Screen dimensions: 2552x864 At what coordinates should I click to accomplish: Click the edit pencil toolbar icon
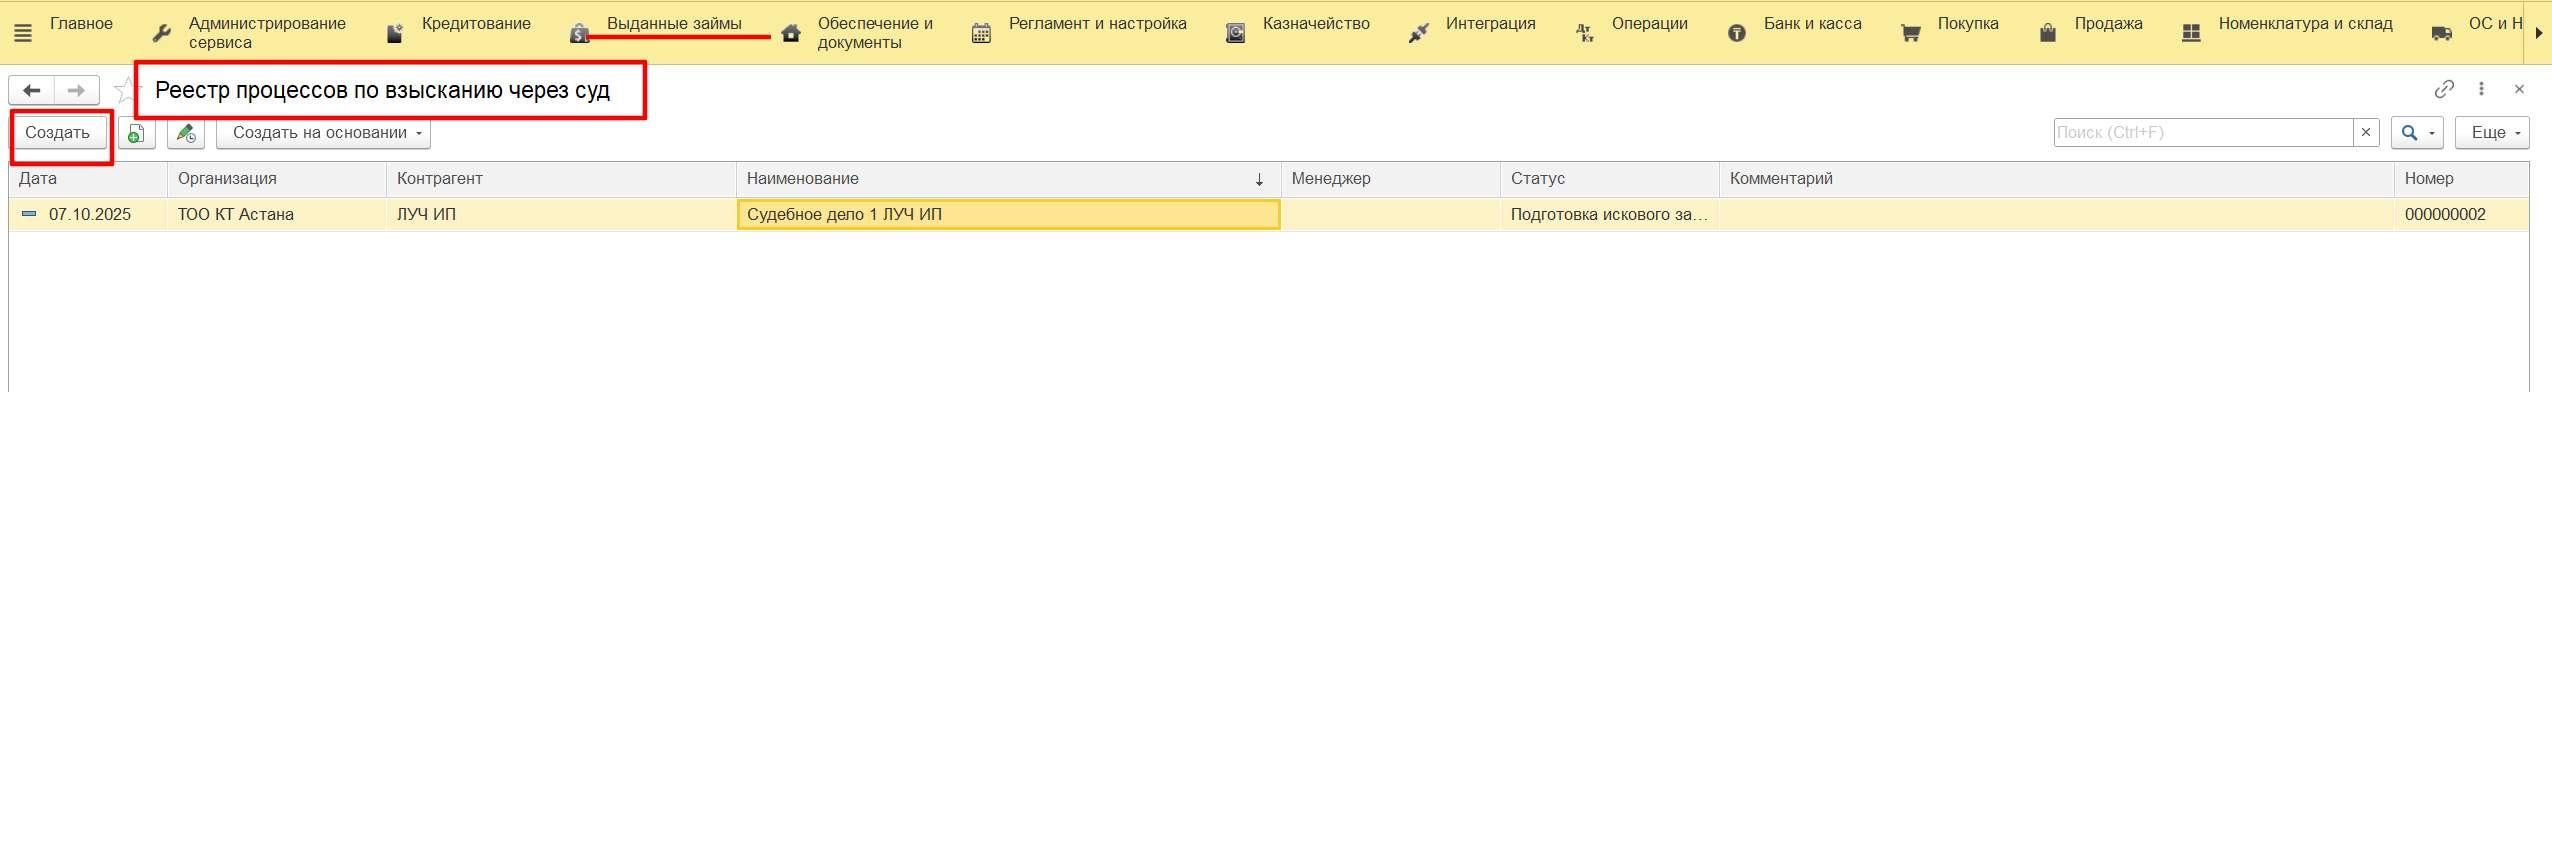pyautogui.click(x=186, y=133)
